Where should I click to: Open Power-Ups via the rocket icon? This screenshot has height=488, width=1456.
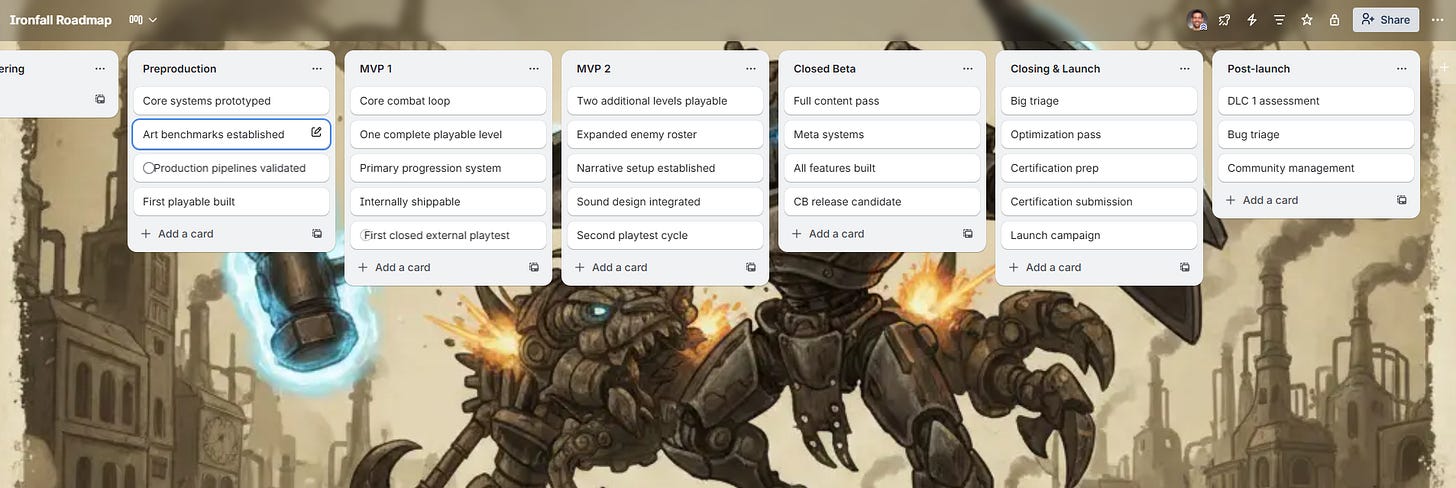1224,19
